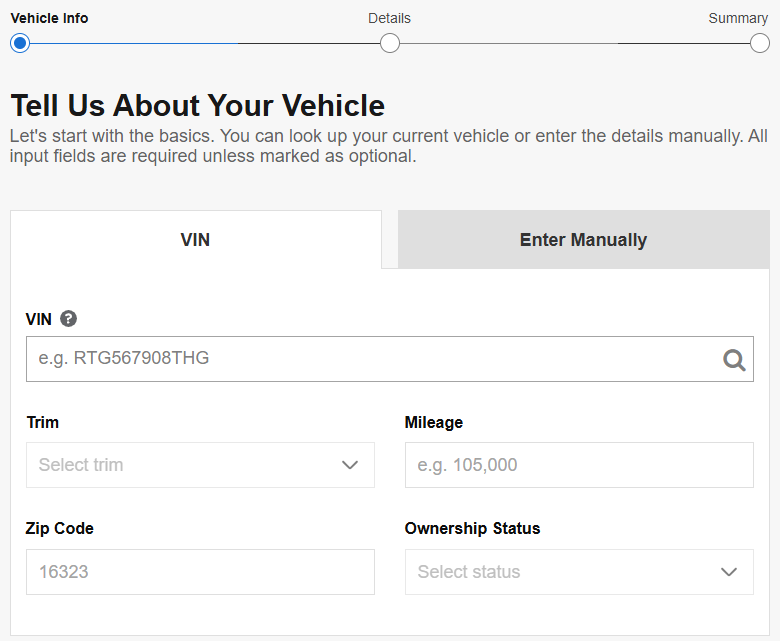Click the Summary step label
780x641 pixels.
tap(738, 18)
